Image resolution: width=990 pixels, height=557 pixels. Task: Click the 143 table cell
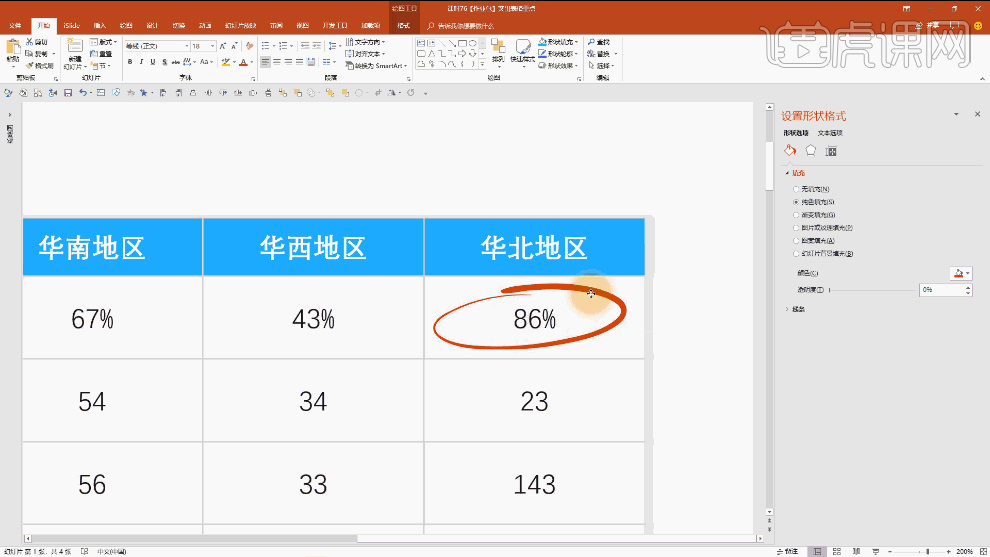[x=534, y=484]
